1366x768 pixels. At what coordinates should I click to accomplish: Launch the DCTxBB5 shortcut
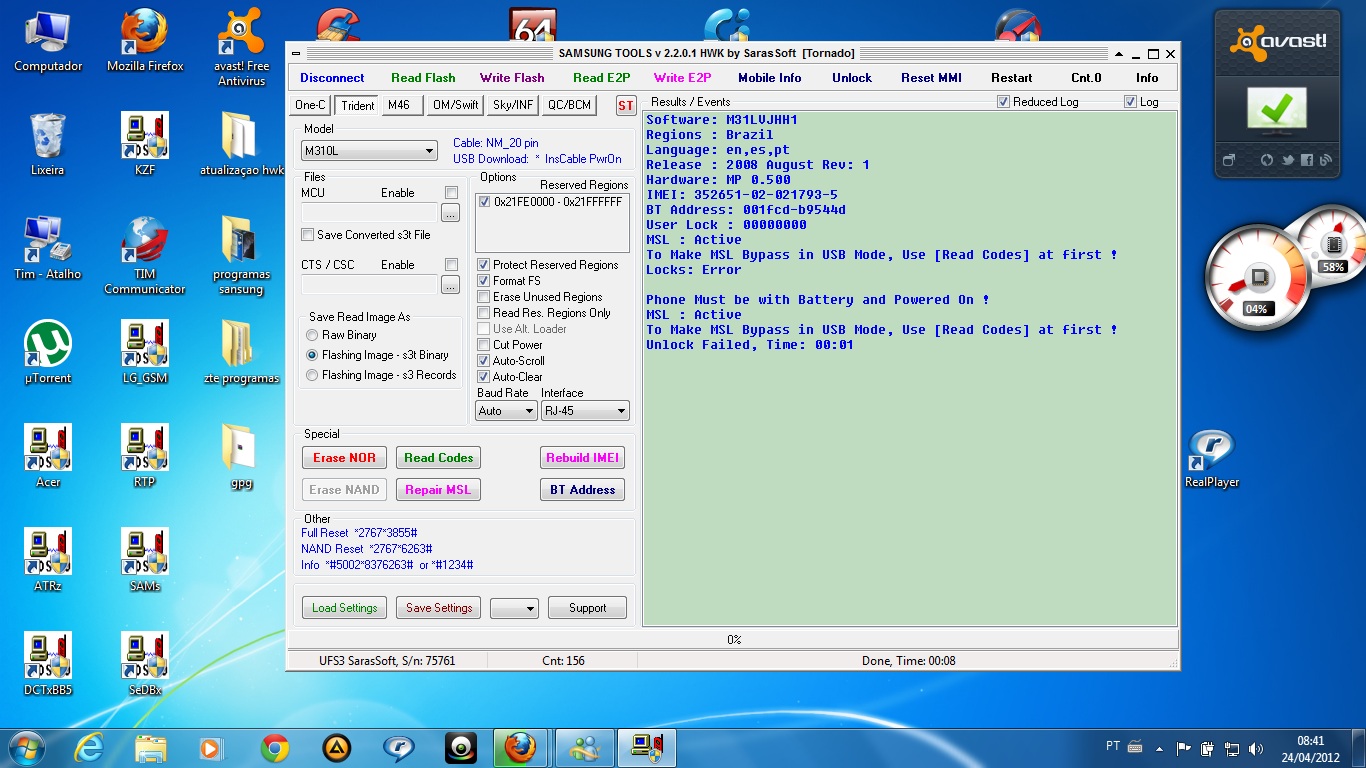[48, 665]
